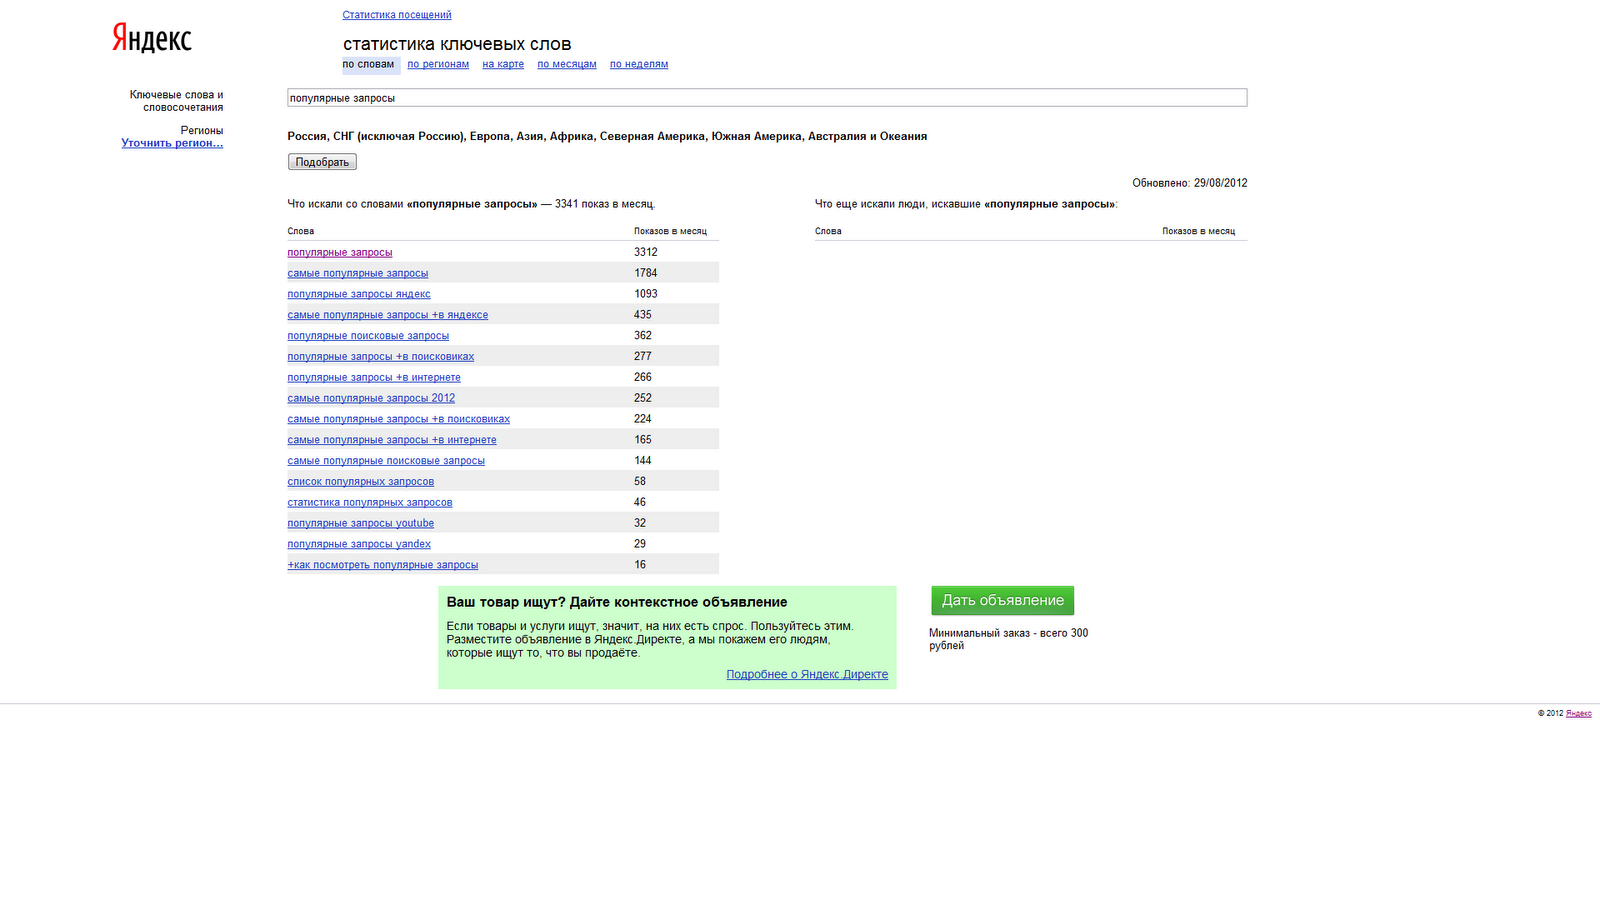
Task: Switch to the по регионам tab
Action: [438, 64]
